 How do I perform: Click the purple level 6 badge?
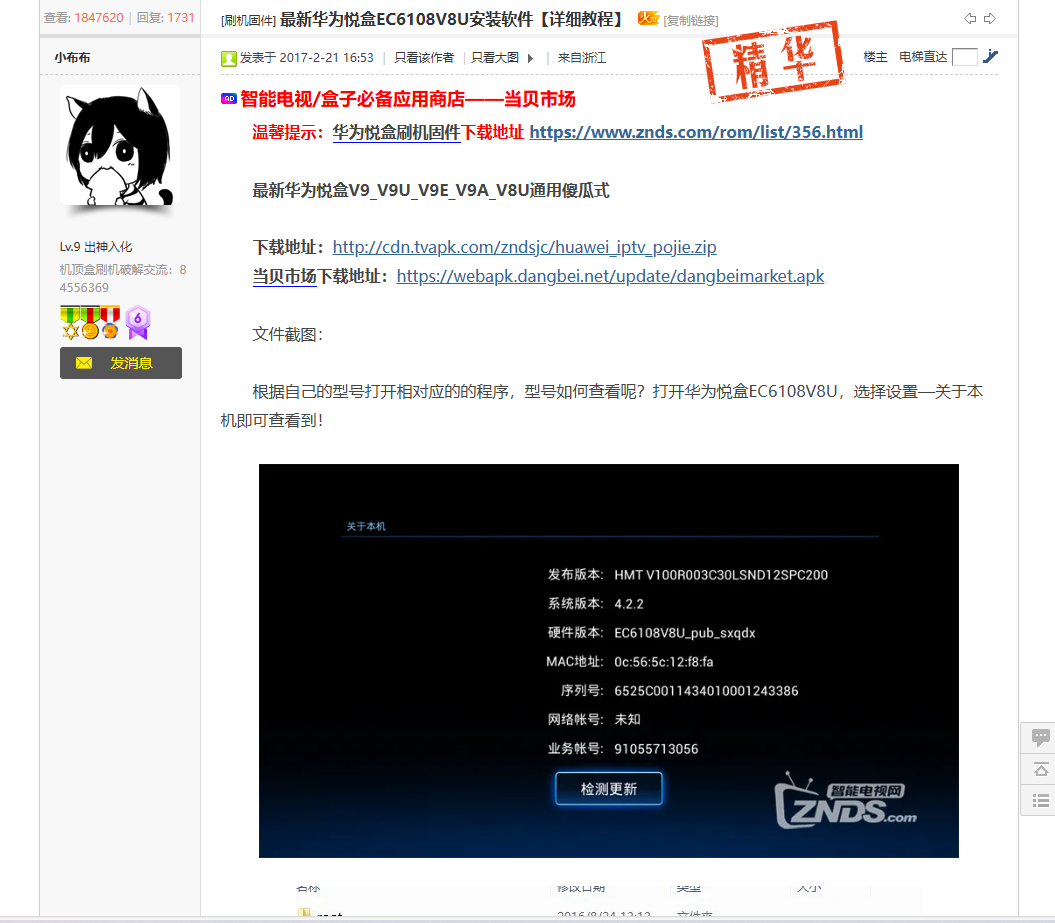click(x=138, y=322)
